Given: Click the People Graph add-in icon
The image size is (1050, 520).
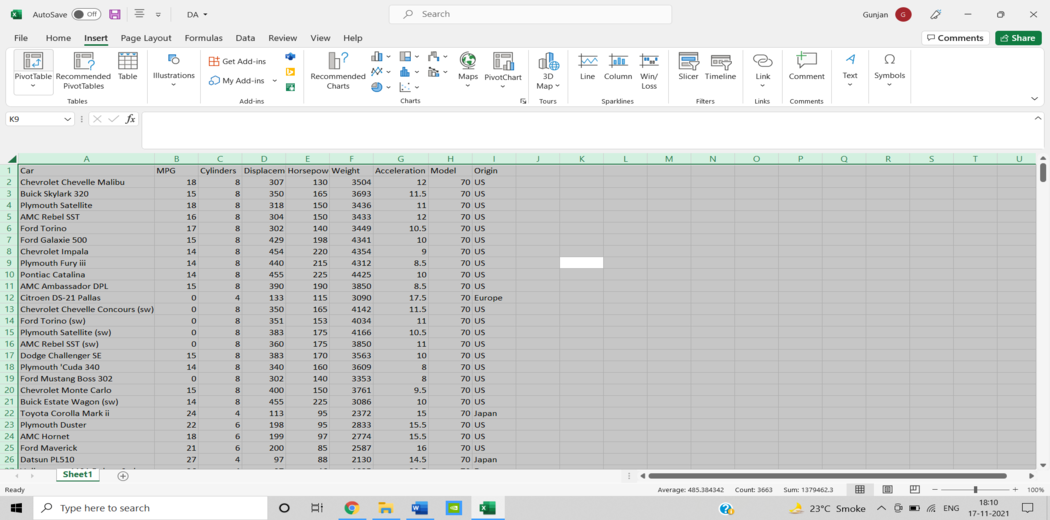Looking at the screenshot, I should pos(291,87).
